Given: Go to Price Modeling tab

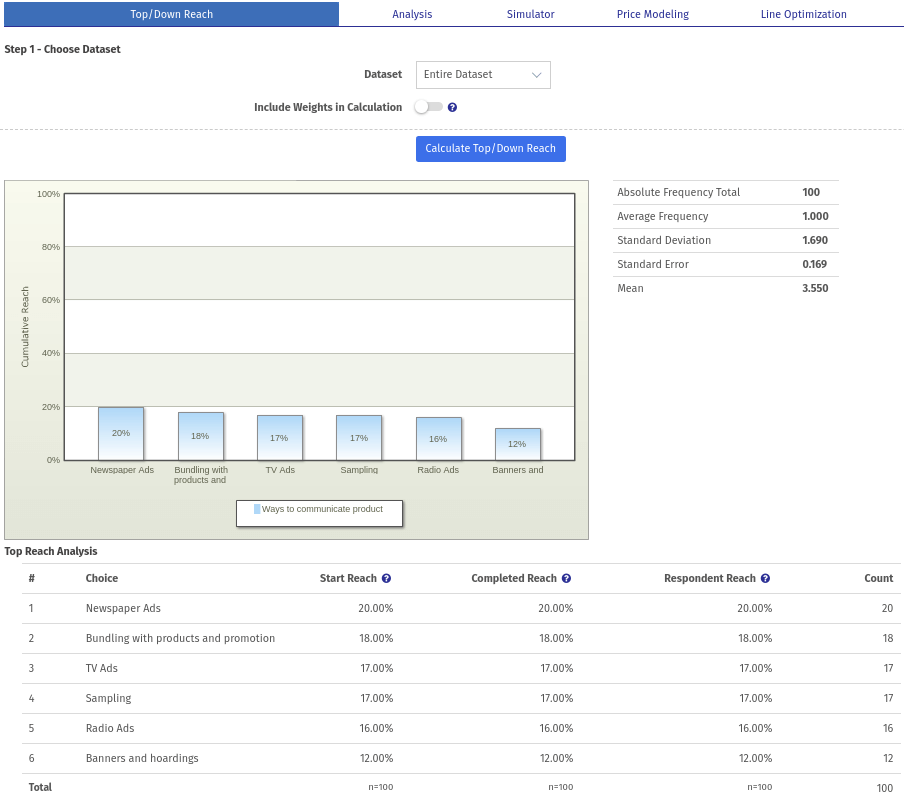Looking at the screenshot, I should [652, 14].
